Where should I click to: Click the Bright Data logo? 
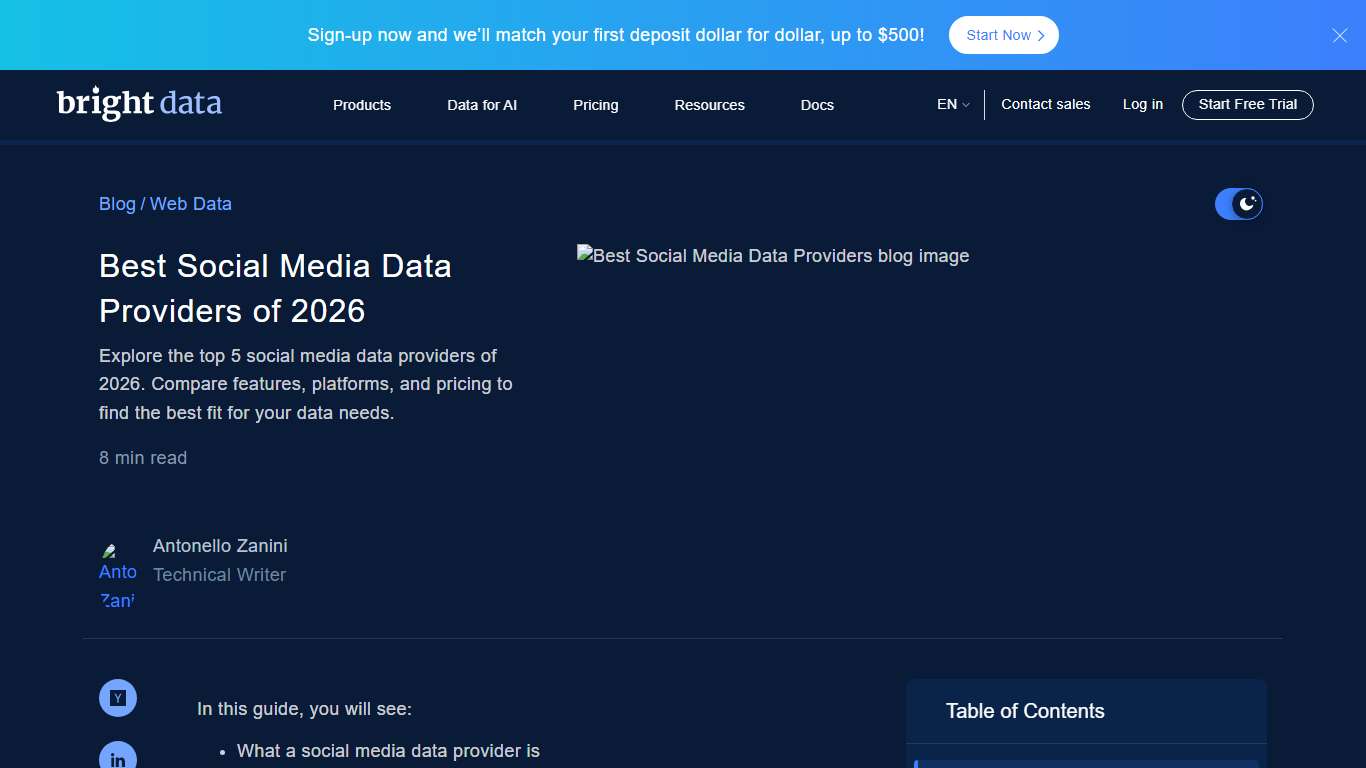point(139,103)
